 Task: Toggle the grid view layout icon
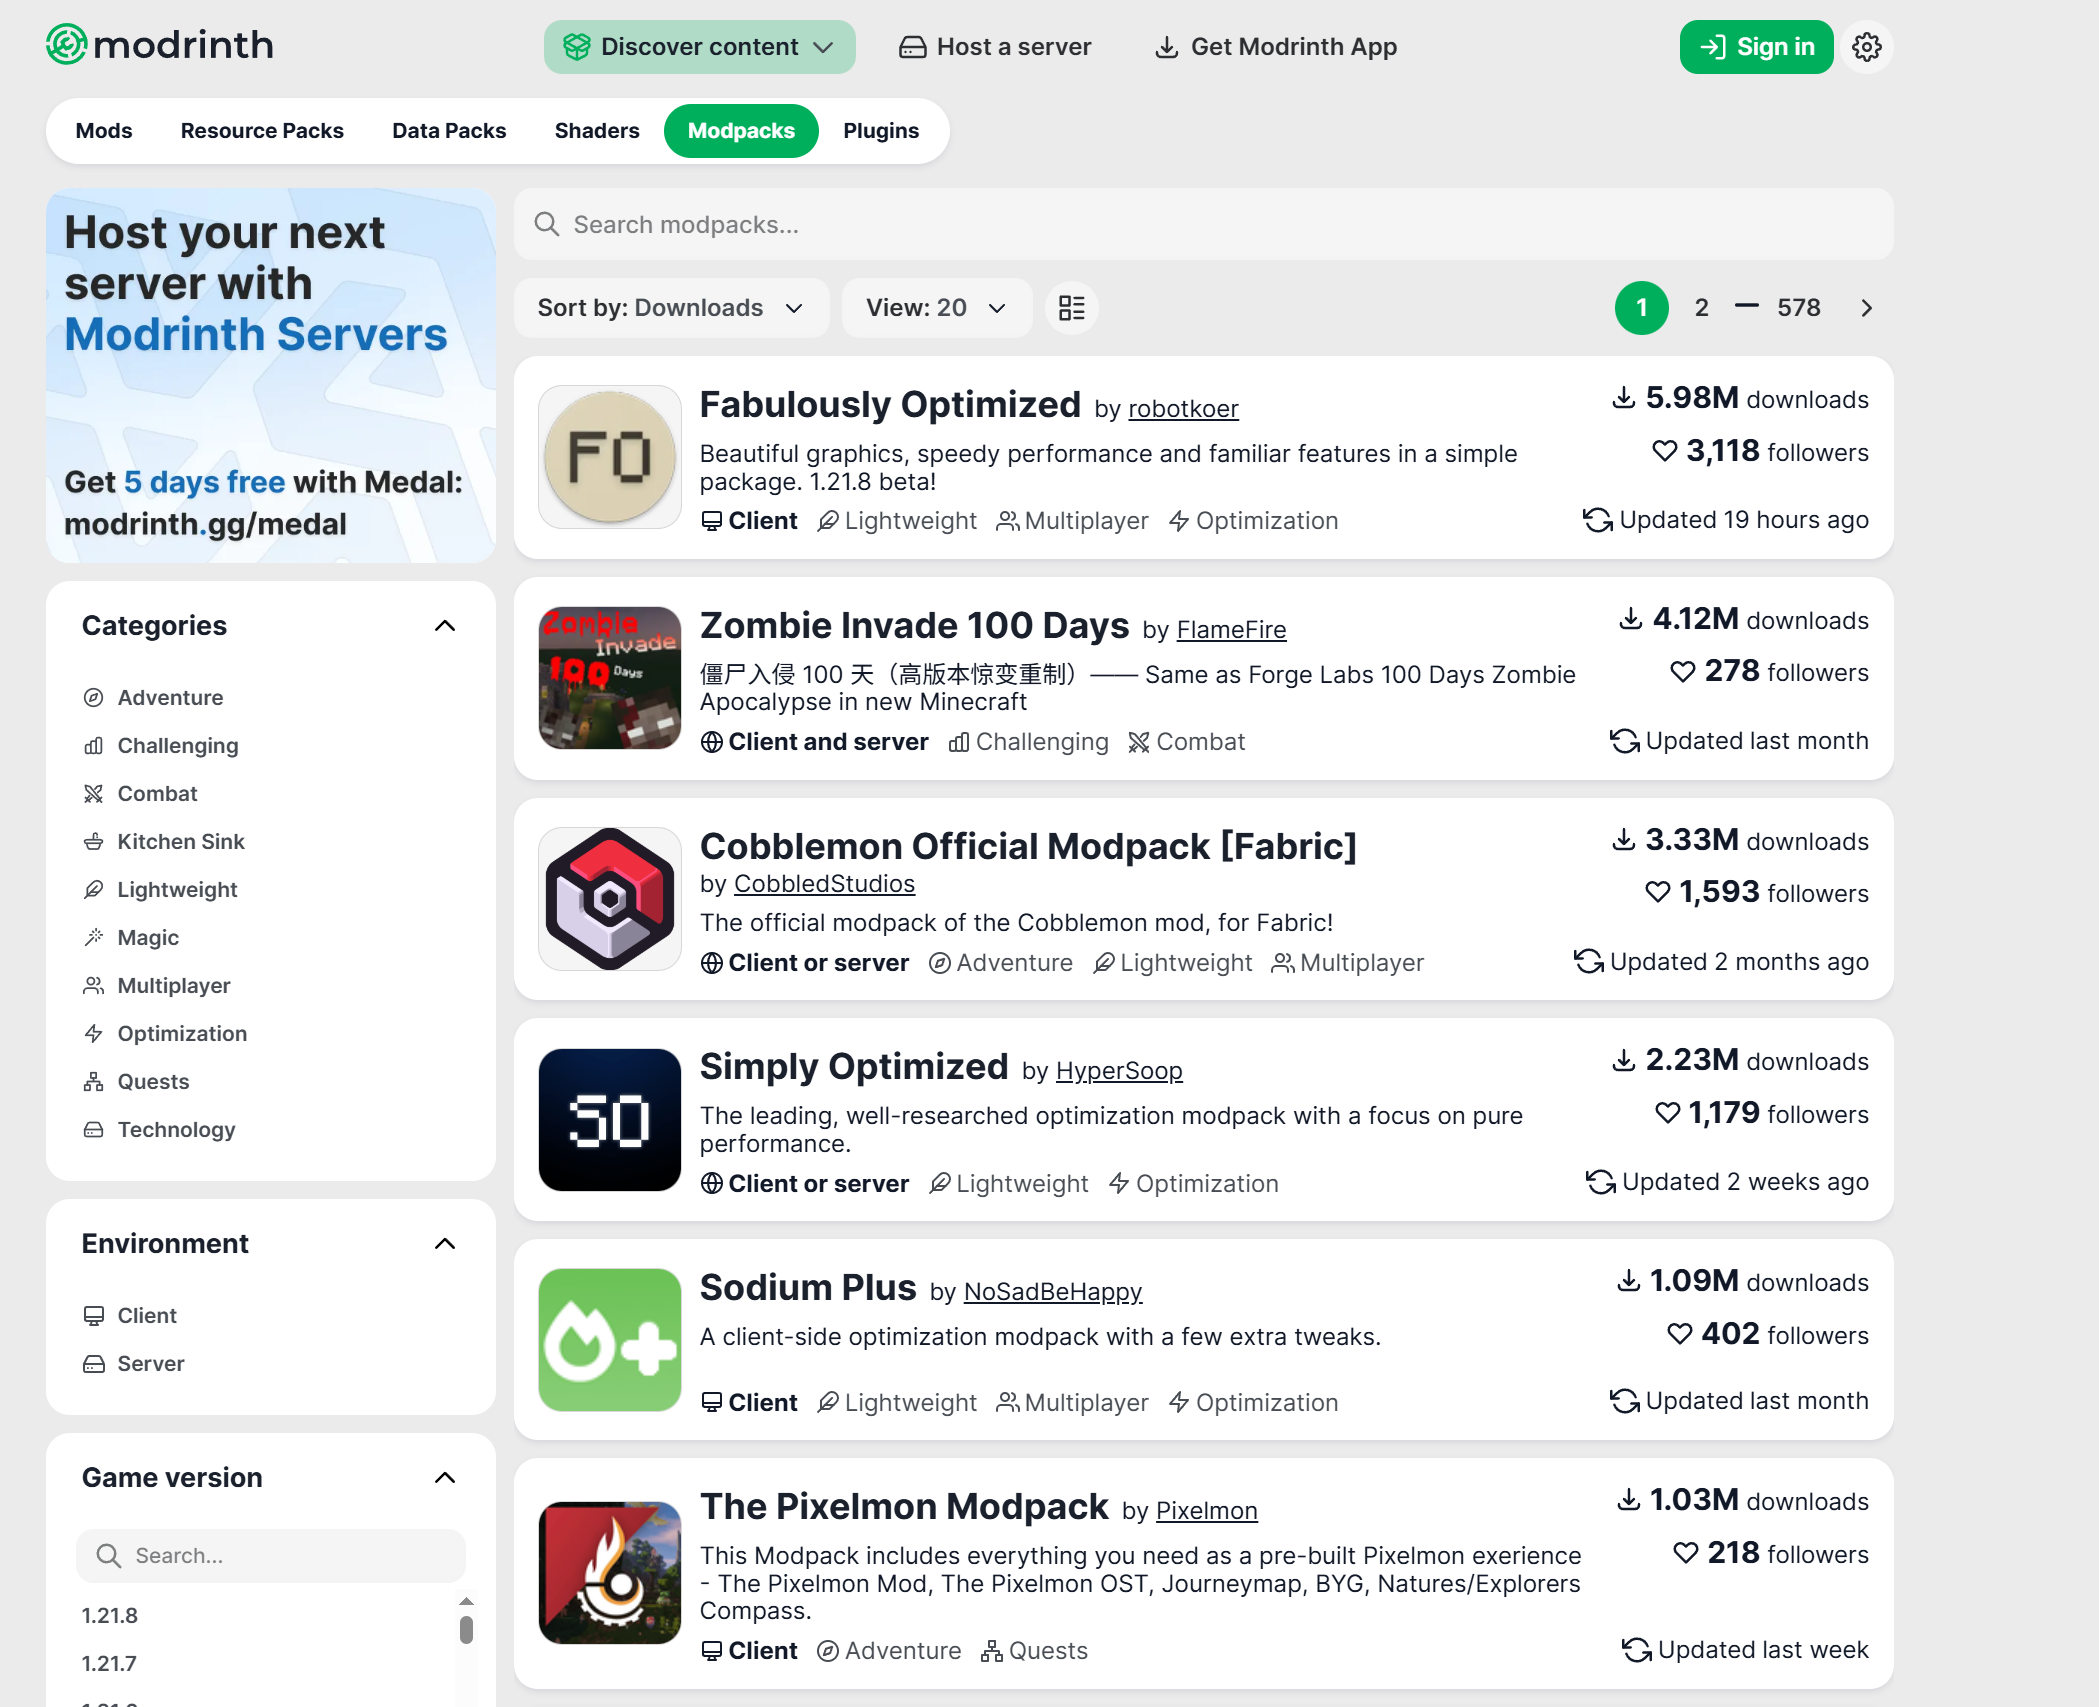coord(1071,308)
